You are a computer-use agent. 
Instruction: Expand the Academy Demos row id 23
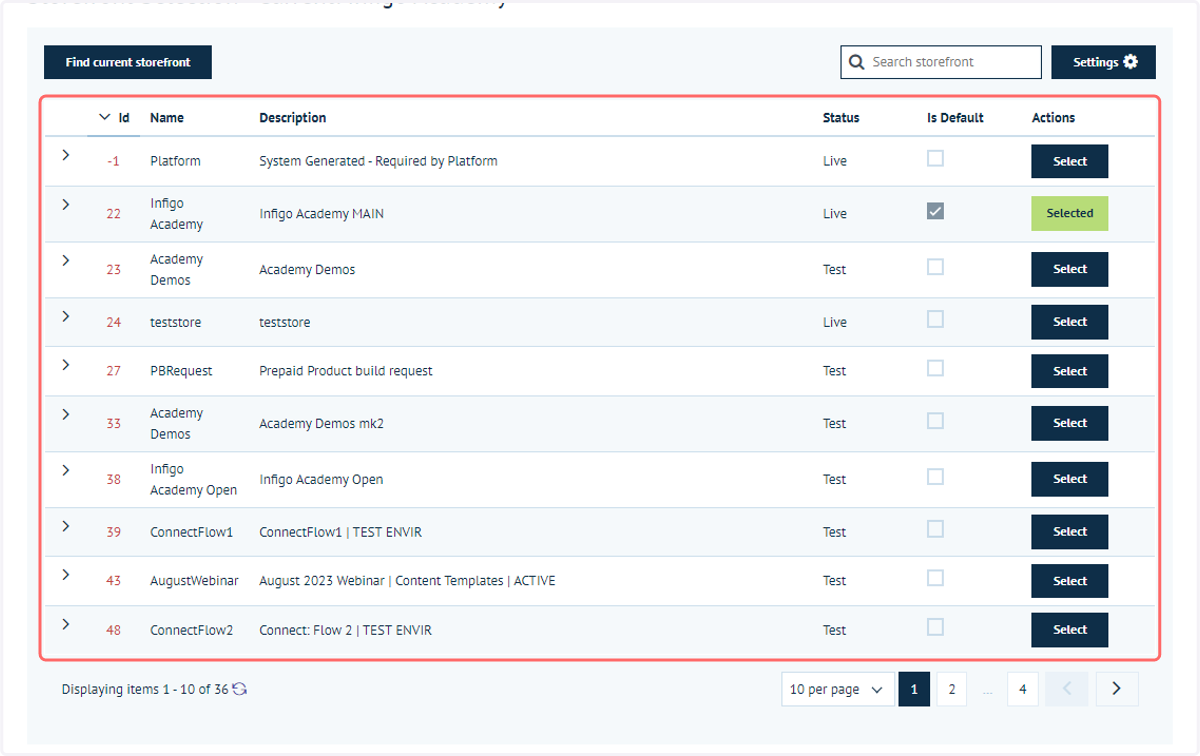coord(65,260)
